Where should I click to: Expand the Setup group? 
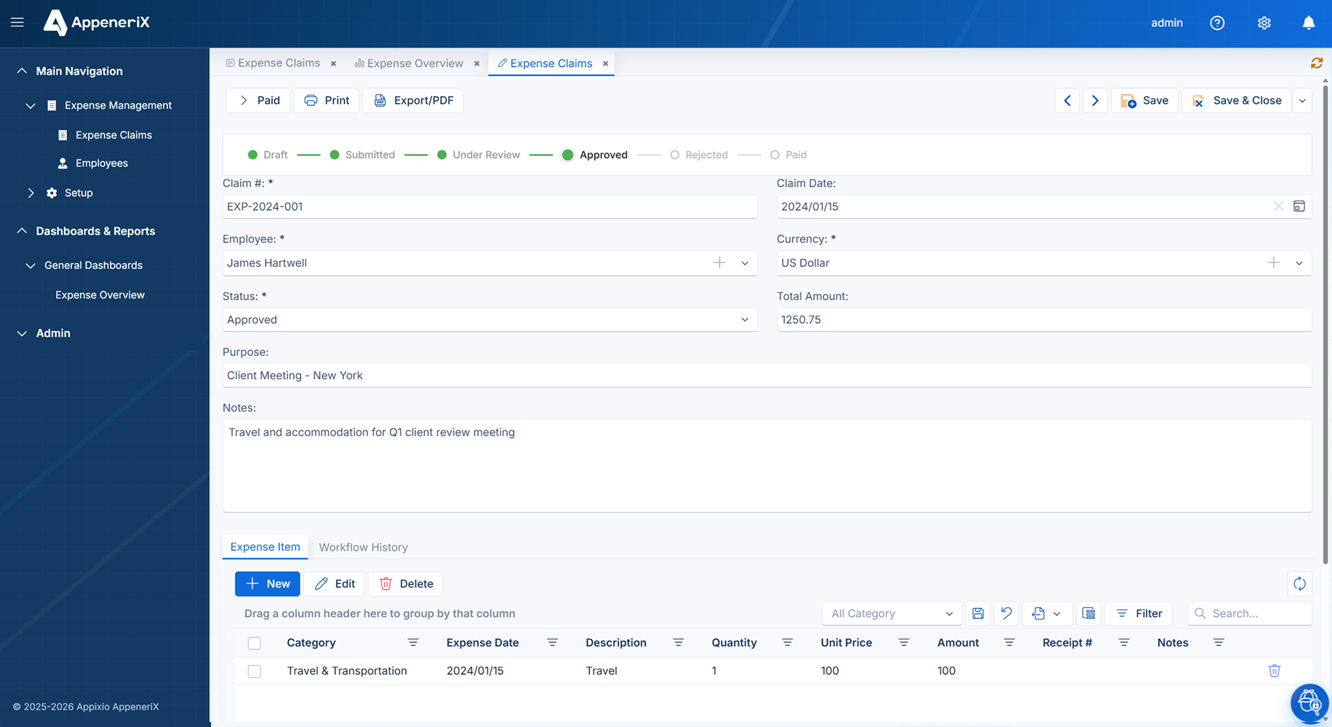pyautogui.click(x=30, y=193)
